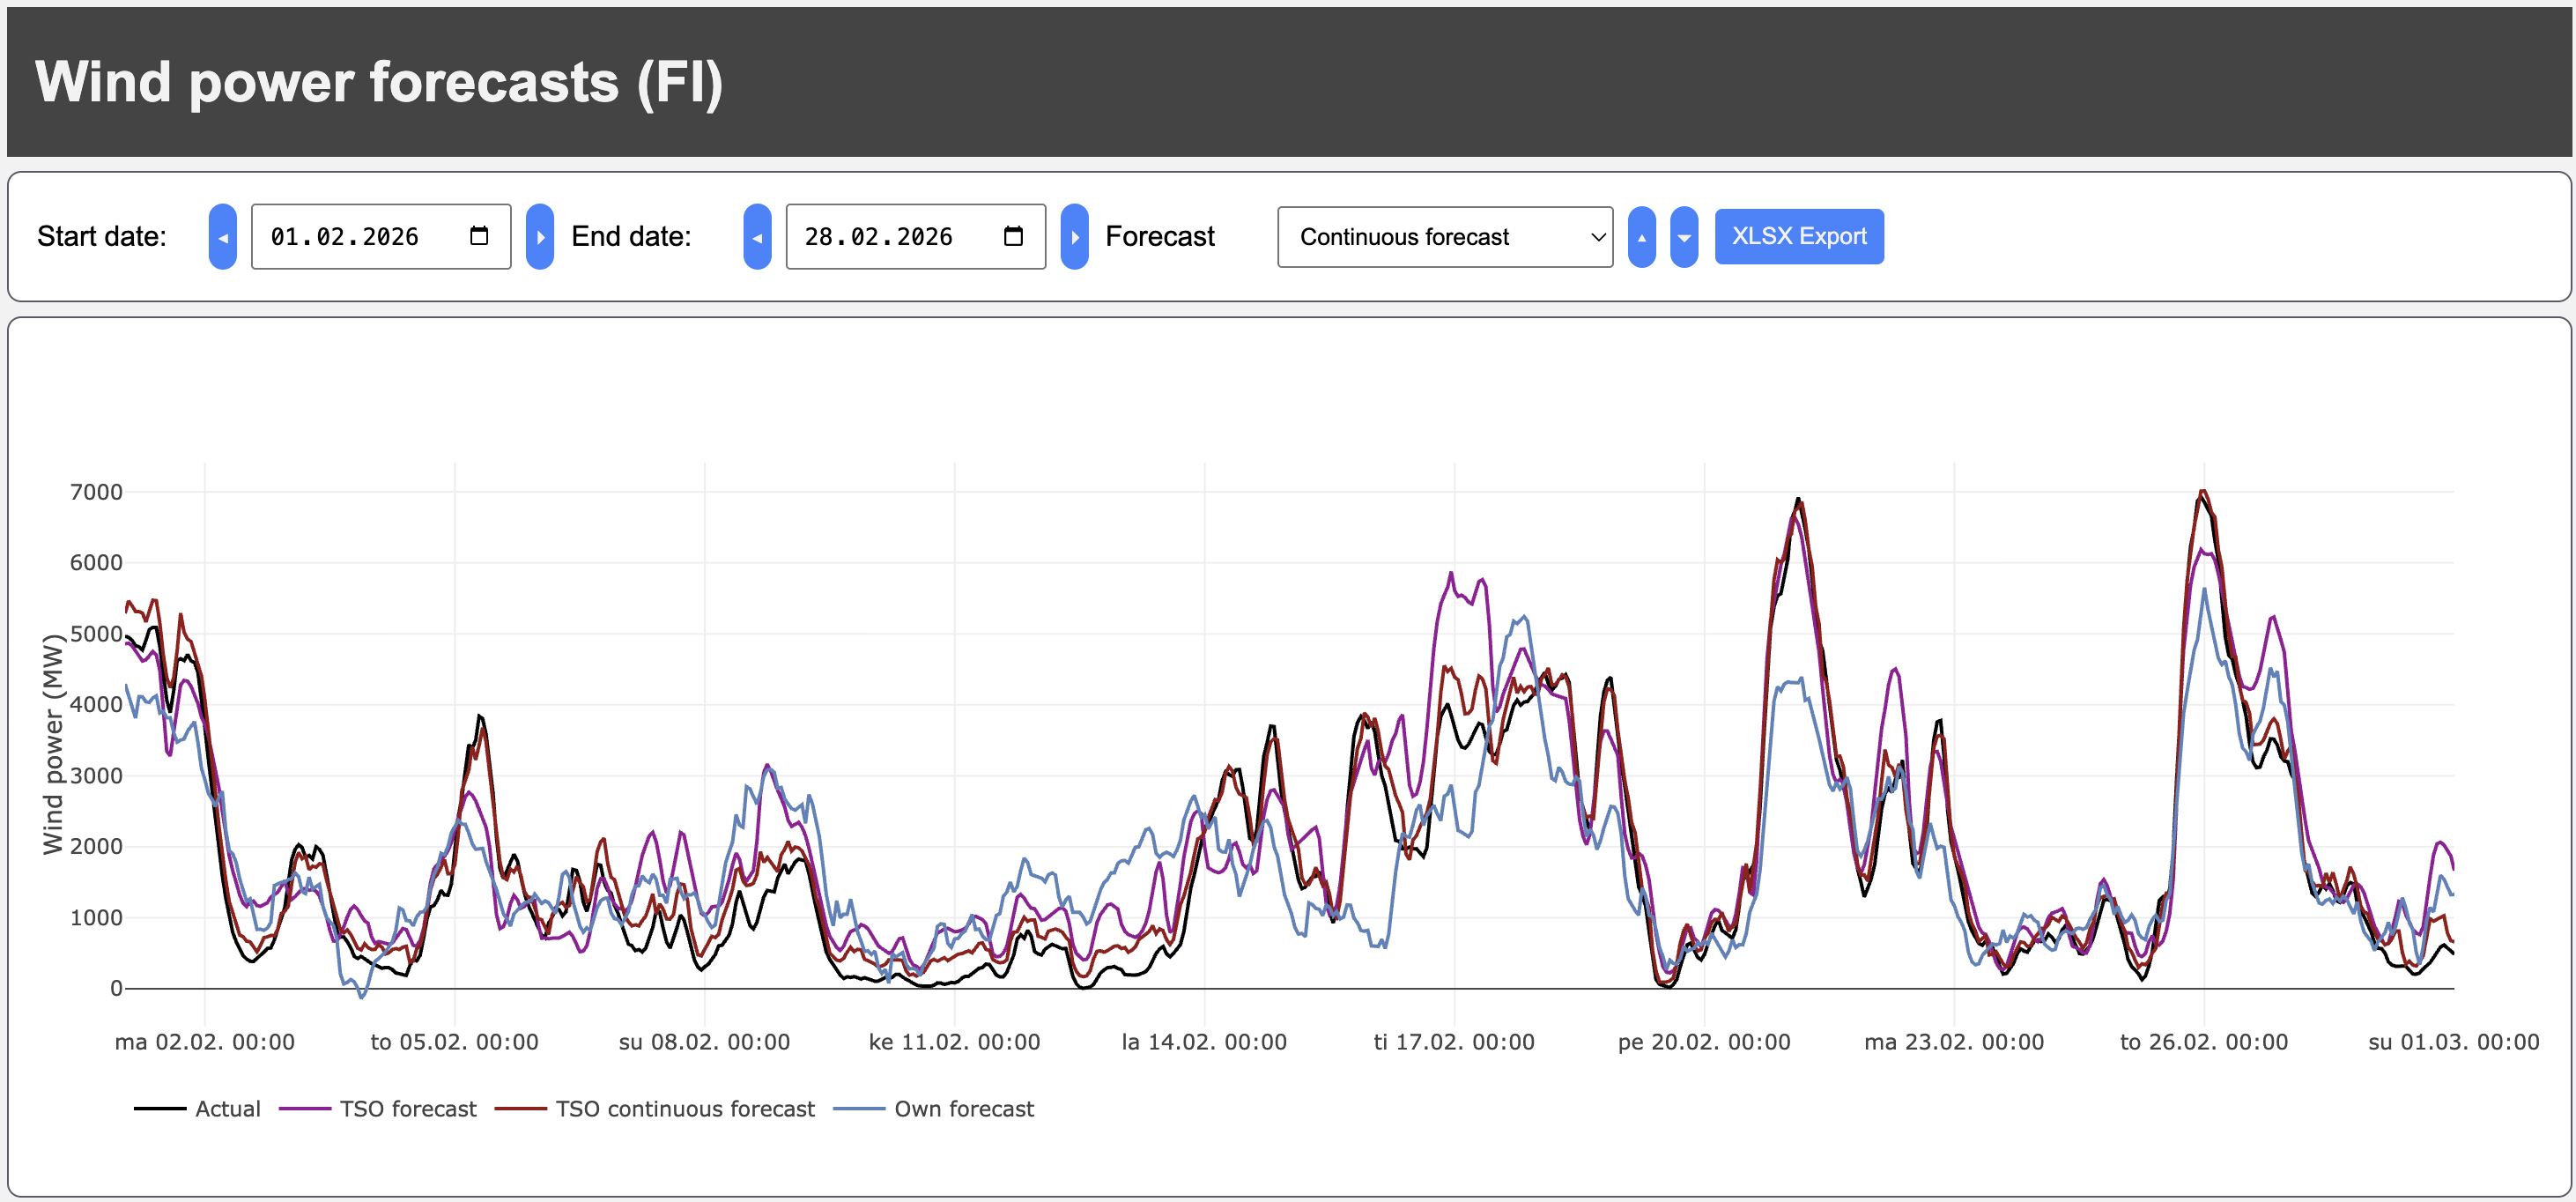Click end date previous-day arrow button
This screenshot has height=1202, width=2576.
[757, 237]
